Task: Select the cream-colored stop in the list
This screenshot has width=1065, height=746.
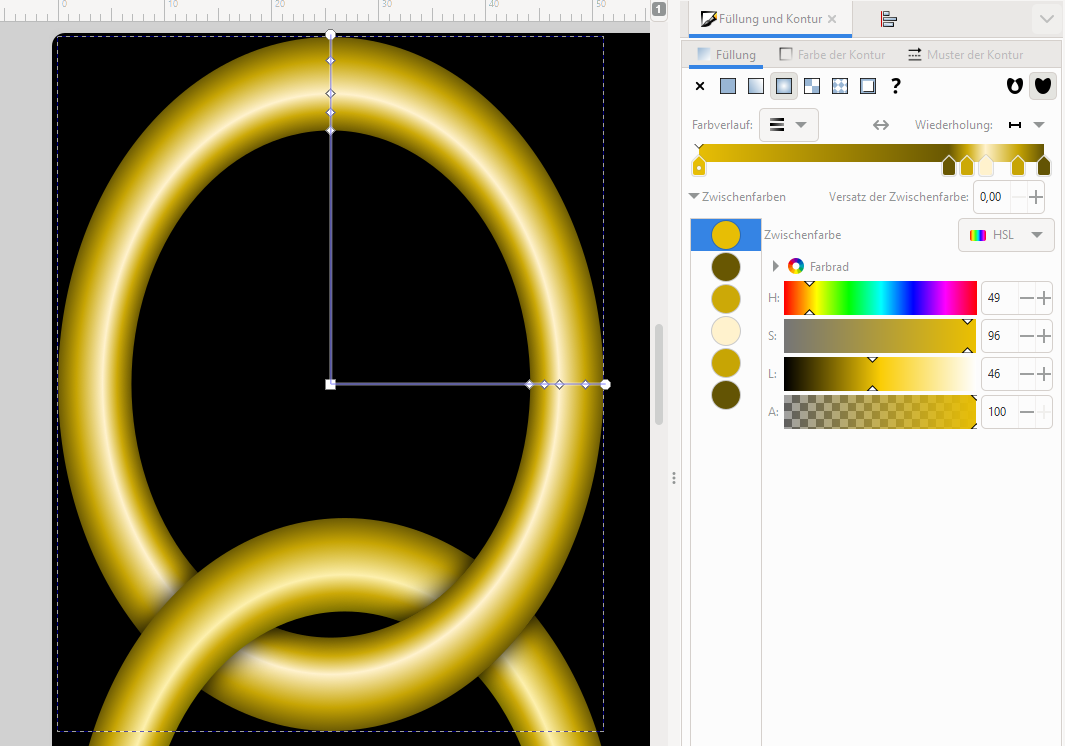Action: pyautogui.click(x=726, y=331)
